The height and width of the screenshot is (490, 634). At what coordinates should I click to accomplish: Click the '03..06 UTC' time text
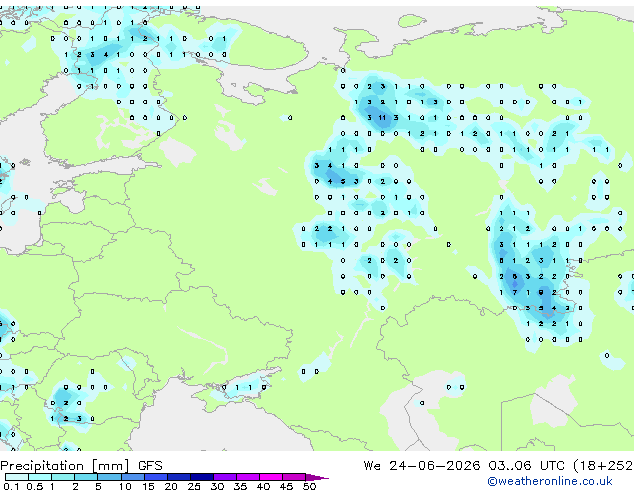(x=526, y=466)
